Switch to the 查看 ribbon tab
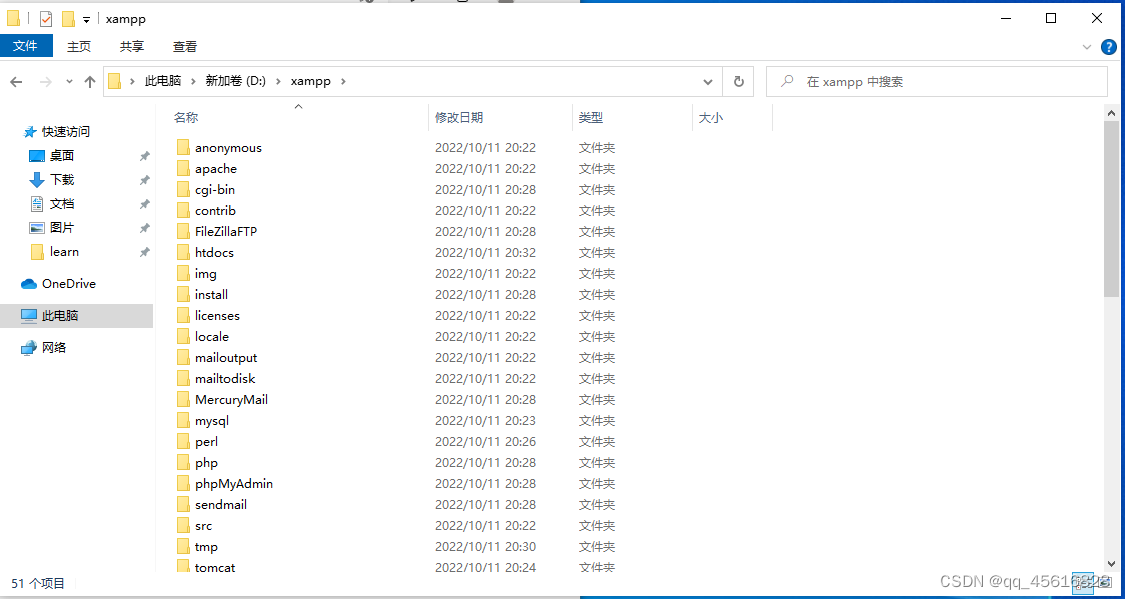This screenshot has height=599, width=1125. 185,47
